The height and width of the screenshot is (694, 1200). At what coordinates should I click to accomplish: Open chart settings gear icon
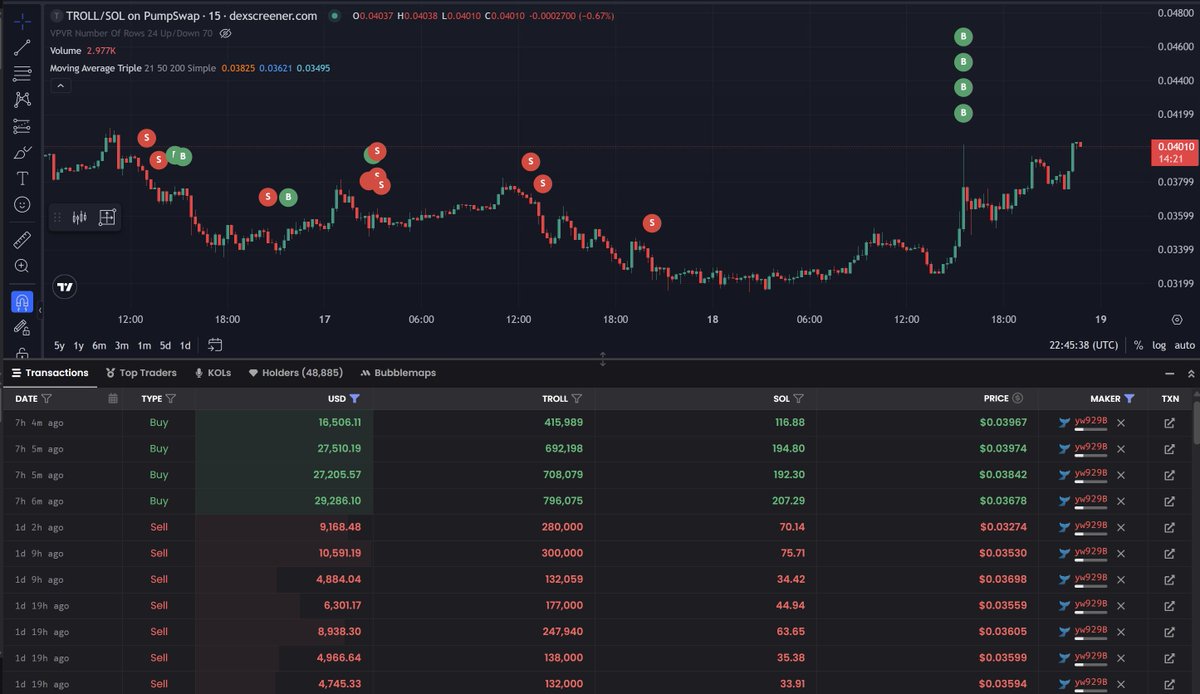[x=1178, y=319]
